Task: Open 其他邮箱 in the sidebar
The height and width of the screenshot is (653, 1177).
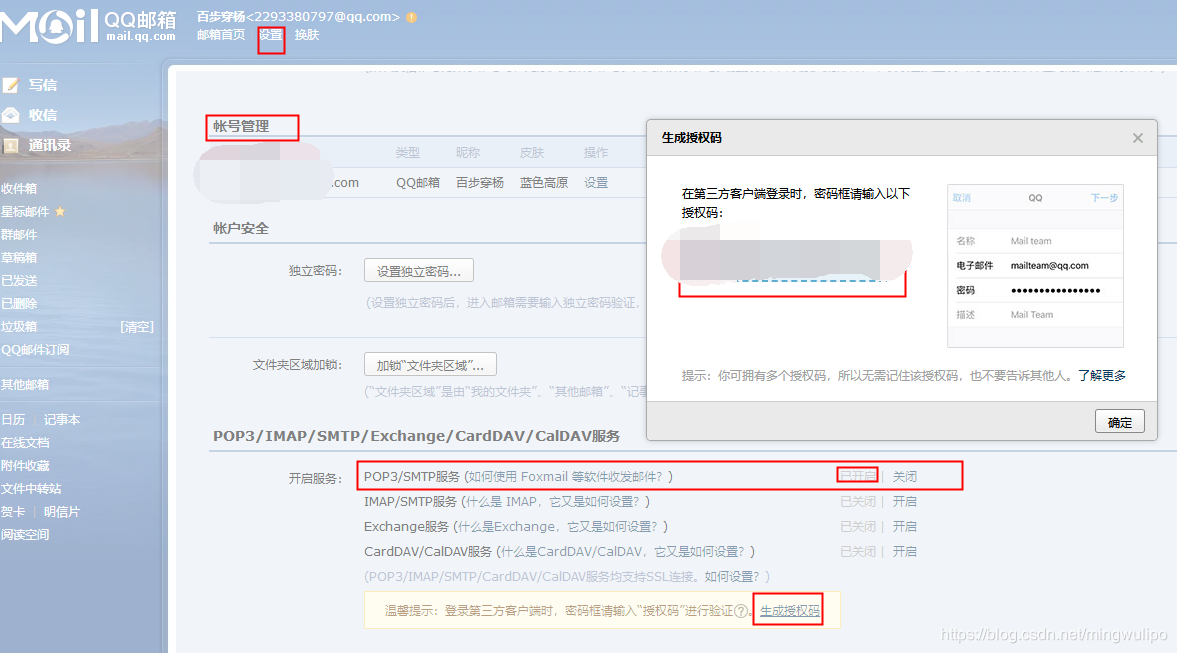Action: click(x=25, y=384)
